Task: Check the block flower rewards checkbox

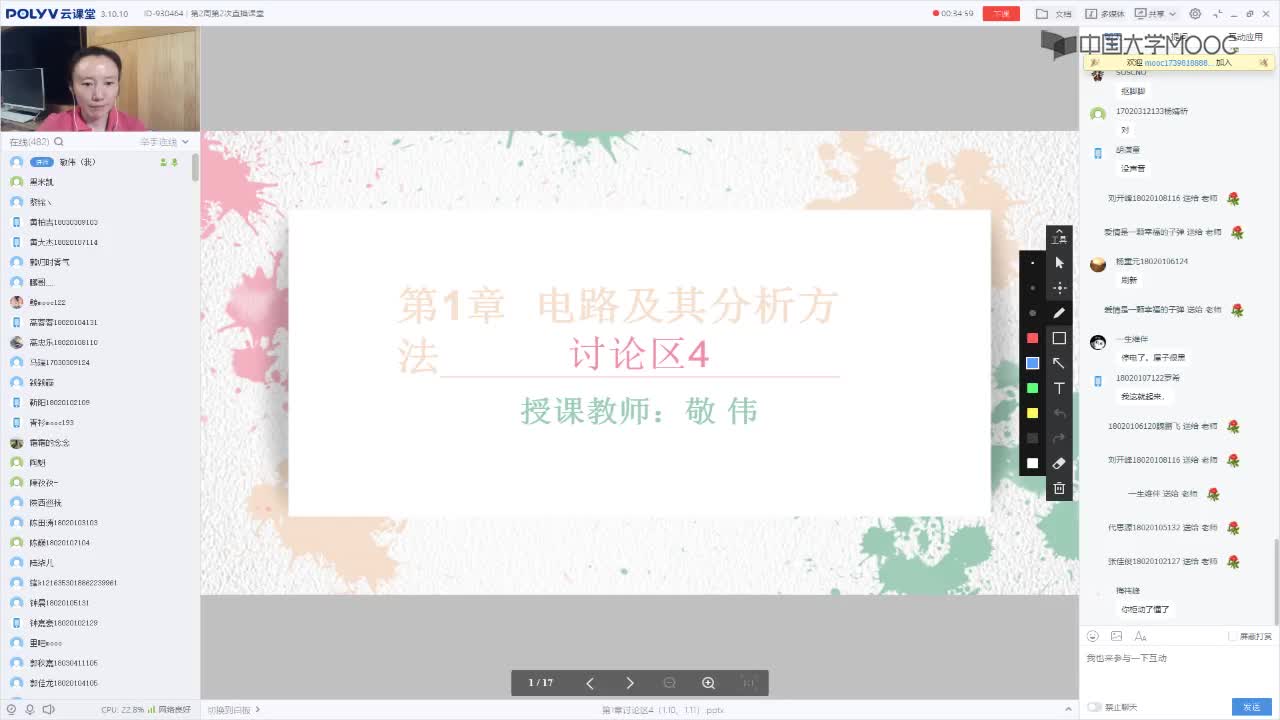Action: 1233,636
